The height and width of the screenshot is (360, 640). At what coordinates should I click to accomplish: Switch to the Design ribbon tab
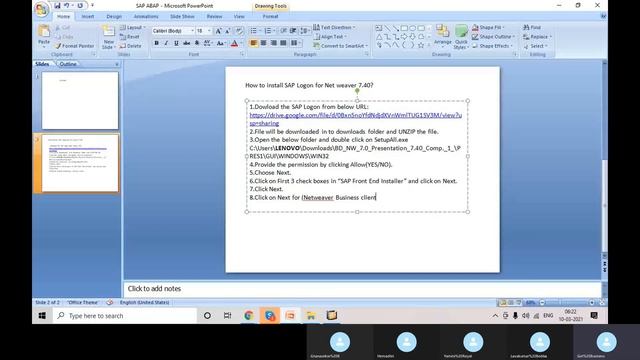tap(114, 17)
